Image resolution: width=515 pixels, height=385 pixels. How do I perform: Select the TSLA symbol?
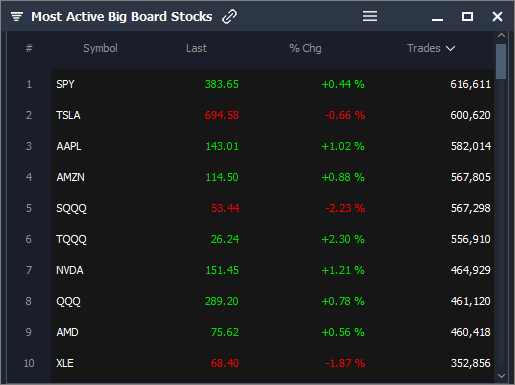point(68,115)
